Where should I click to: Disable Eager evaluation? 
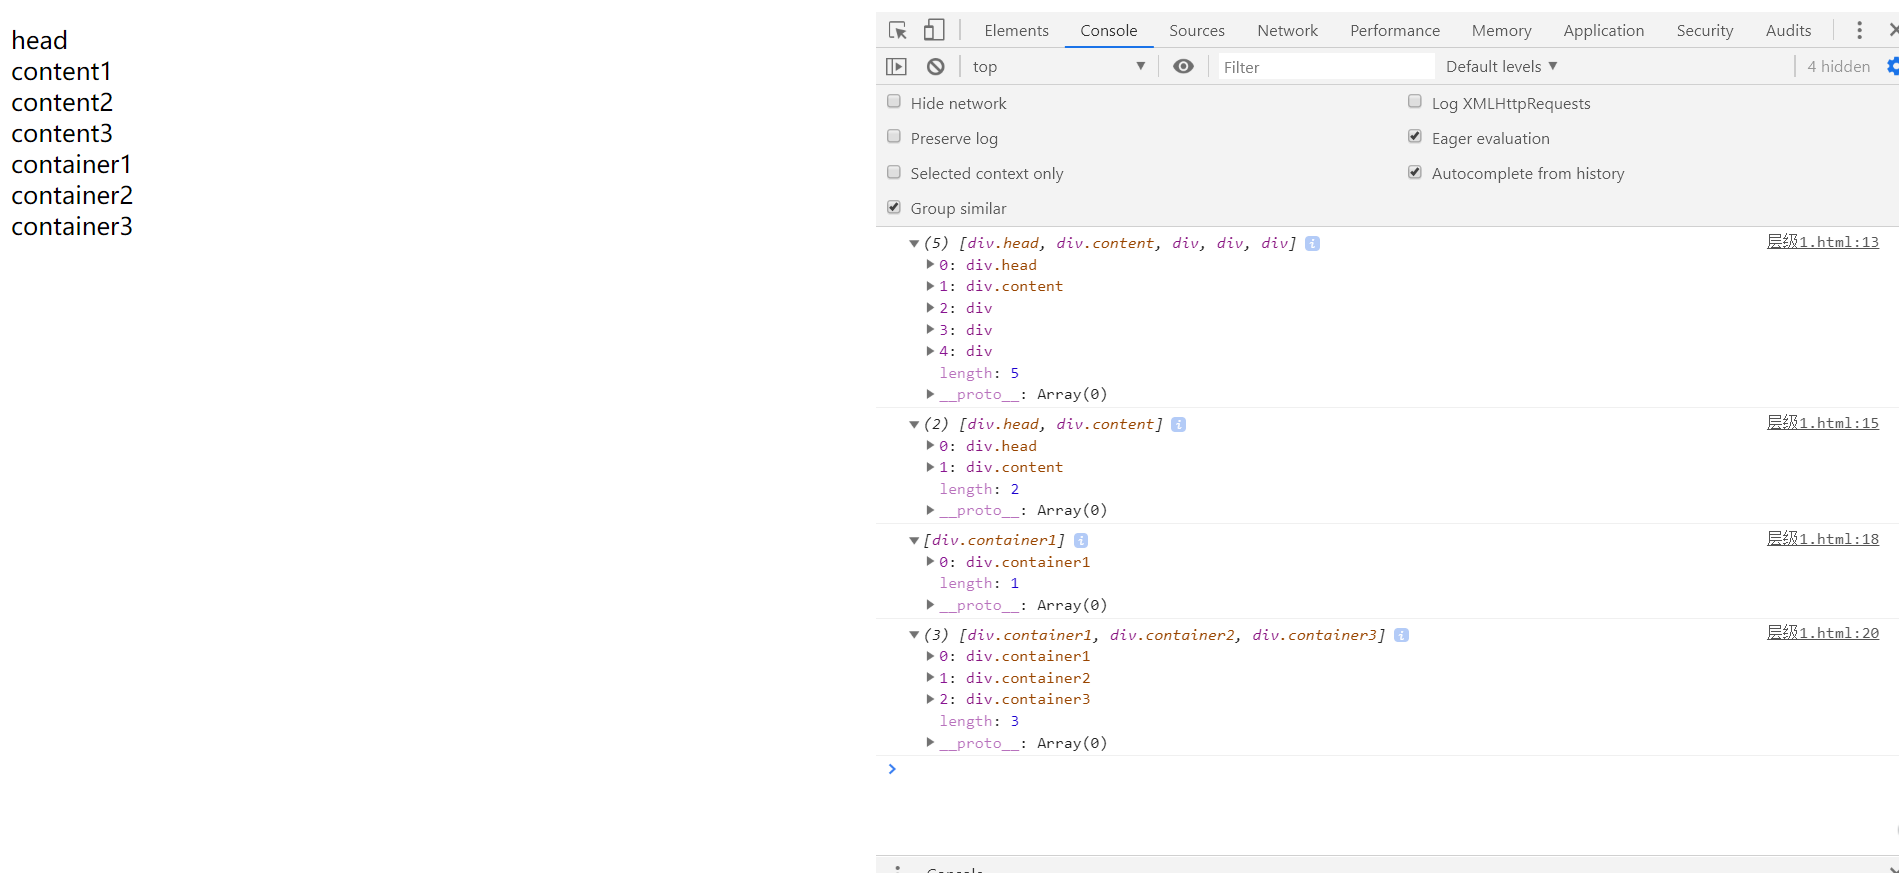point(1415,137)
